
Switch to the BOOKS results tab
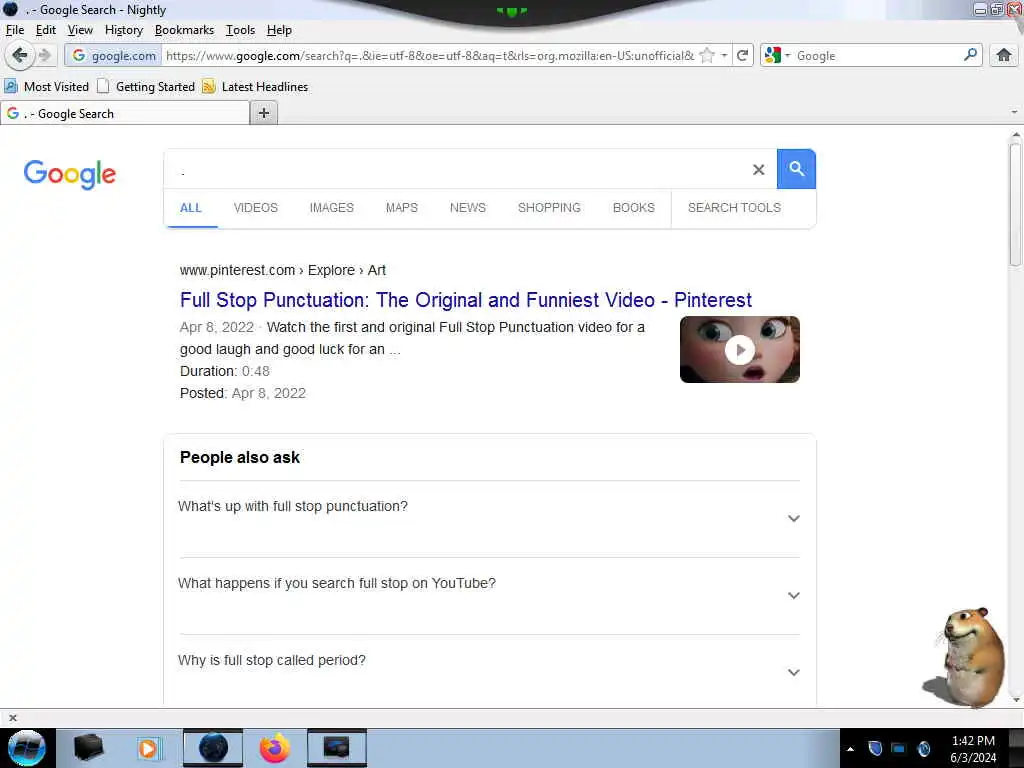633,208
